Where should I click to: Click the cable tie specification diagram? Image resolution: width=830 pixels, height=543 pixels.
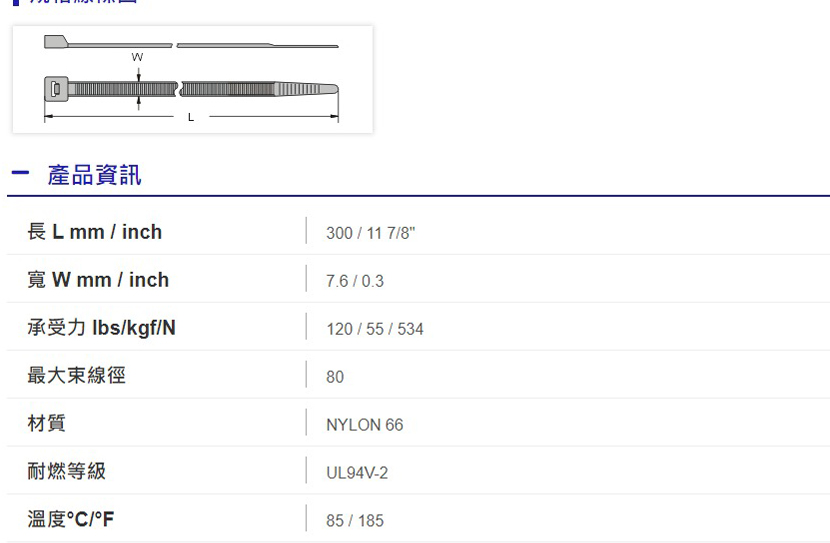[192, 80]
